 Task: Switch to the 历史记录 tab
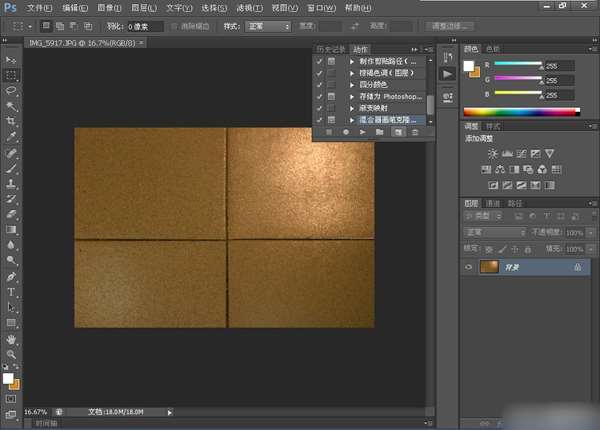click(x=329, y=48)
